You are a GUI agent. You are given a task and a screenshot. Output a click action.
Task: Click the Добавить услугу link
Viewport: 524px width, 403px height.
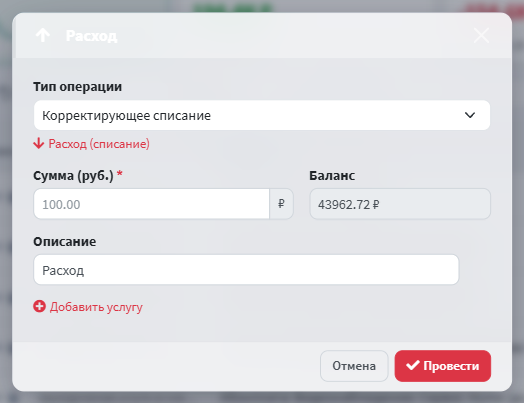[96, 307]
